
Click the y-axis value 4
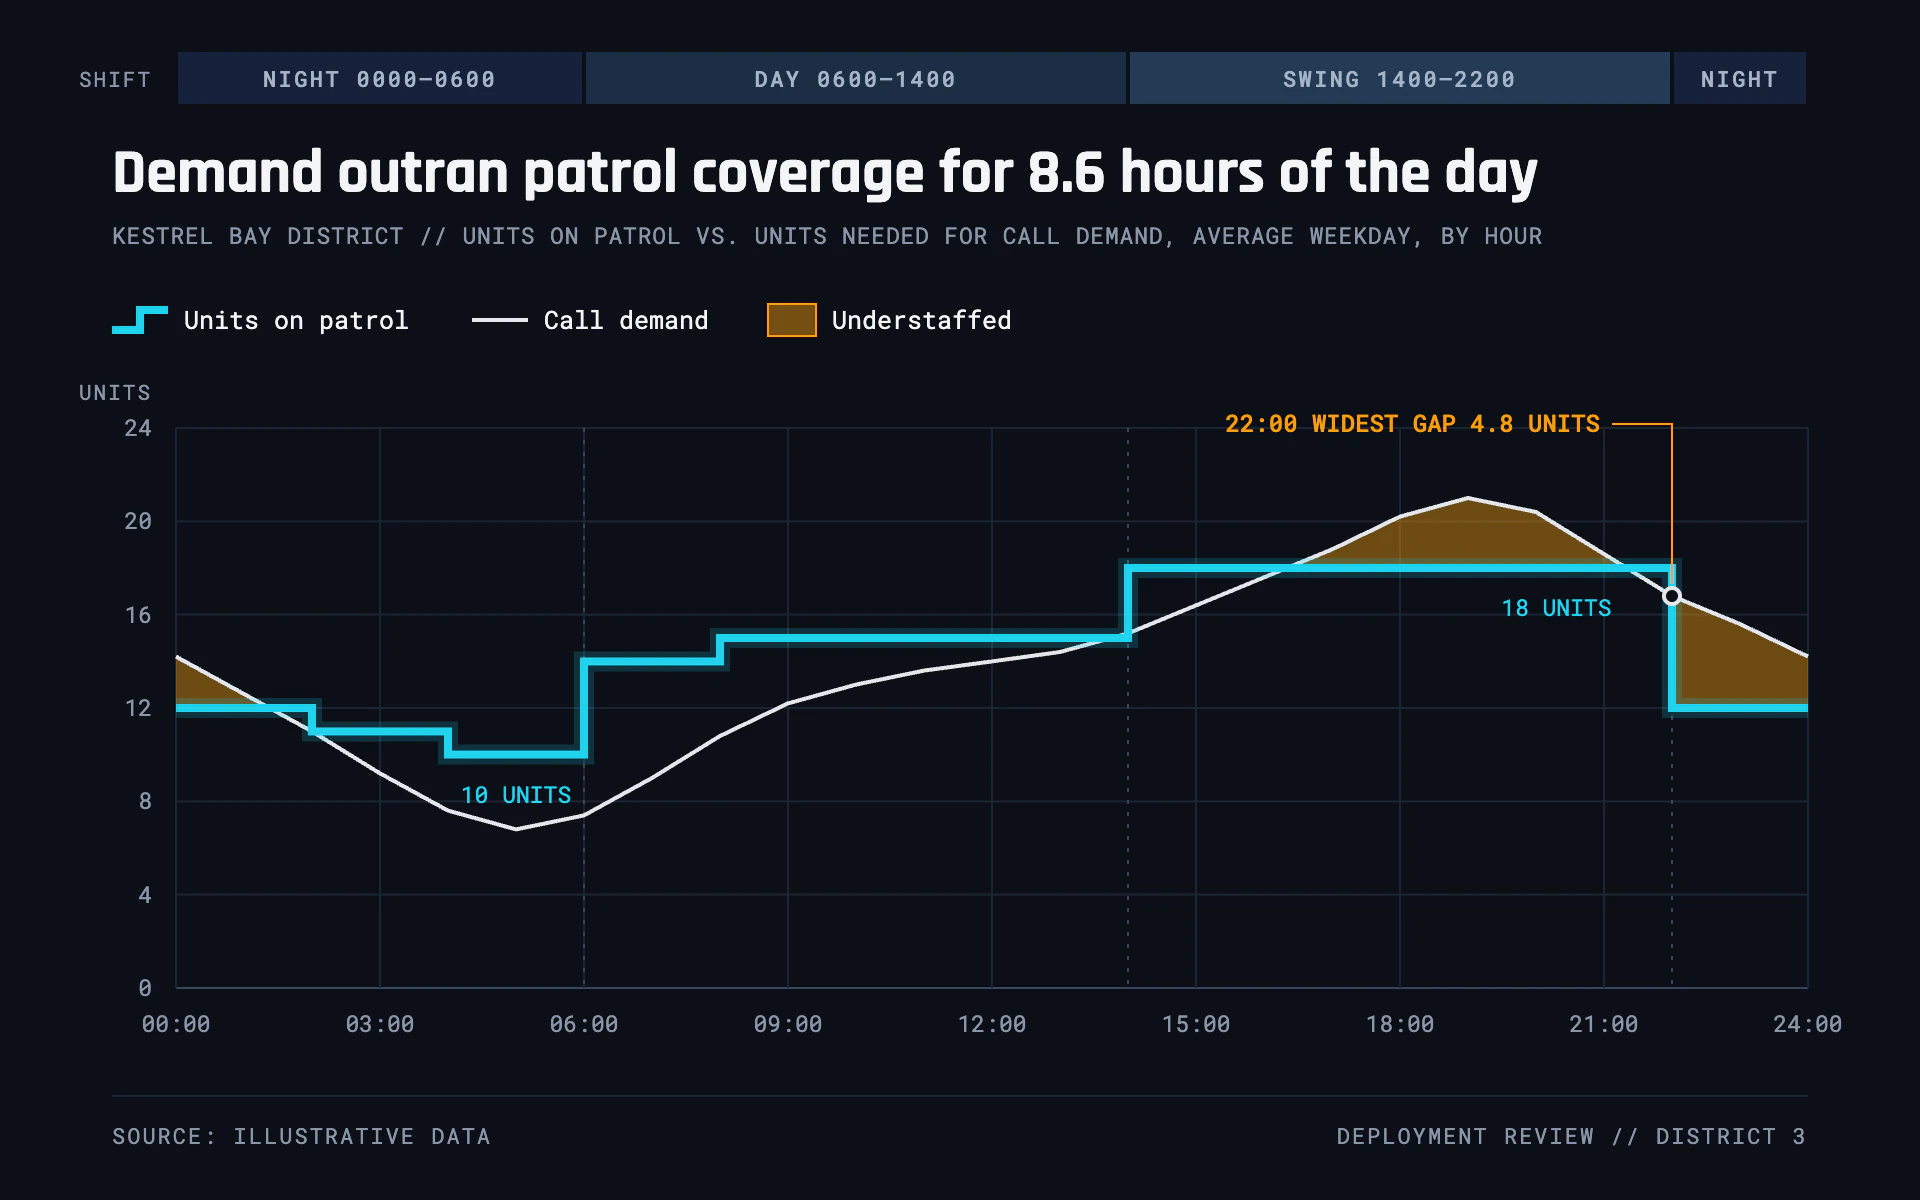point(145,895)
